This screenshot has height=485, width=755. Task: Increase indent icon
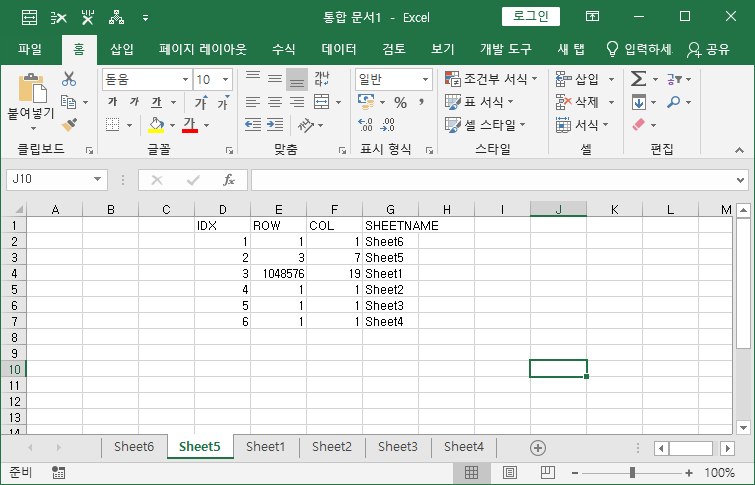coord(275,125)
